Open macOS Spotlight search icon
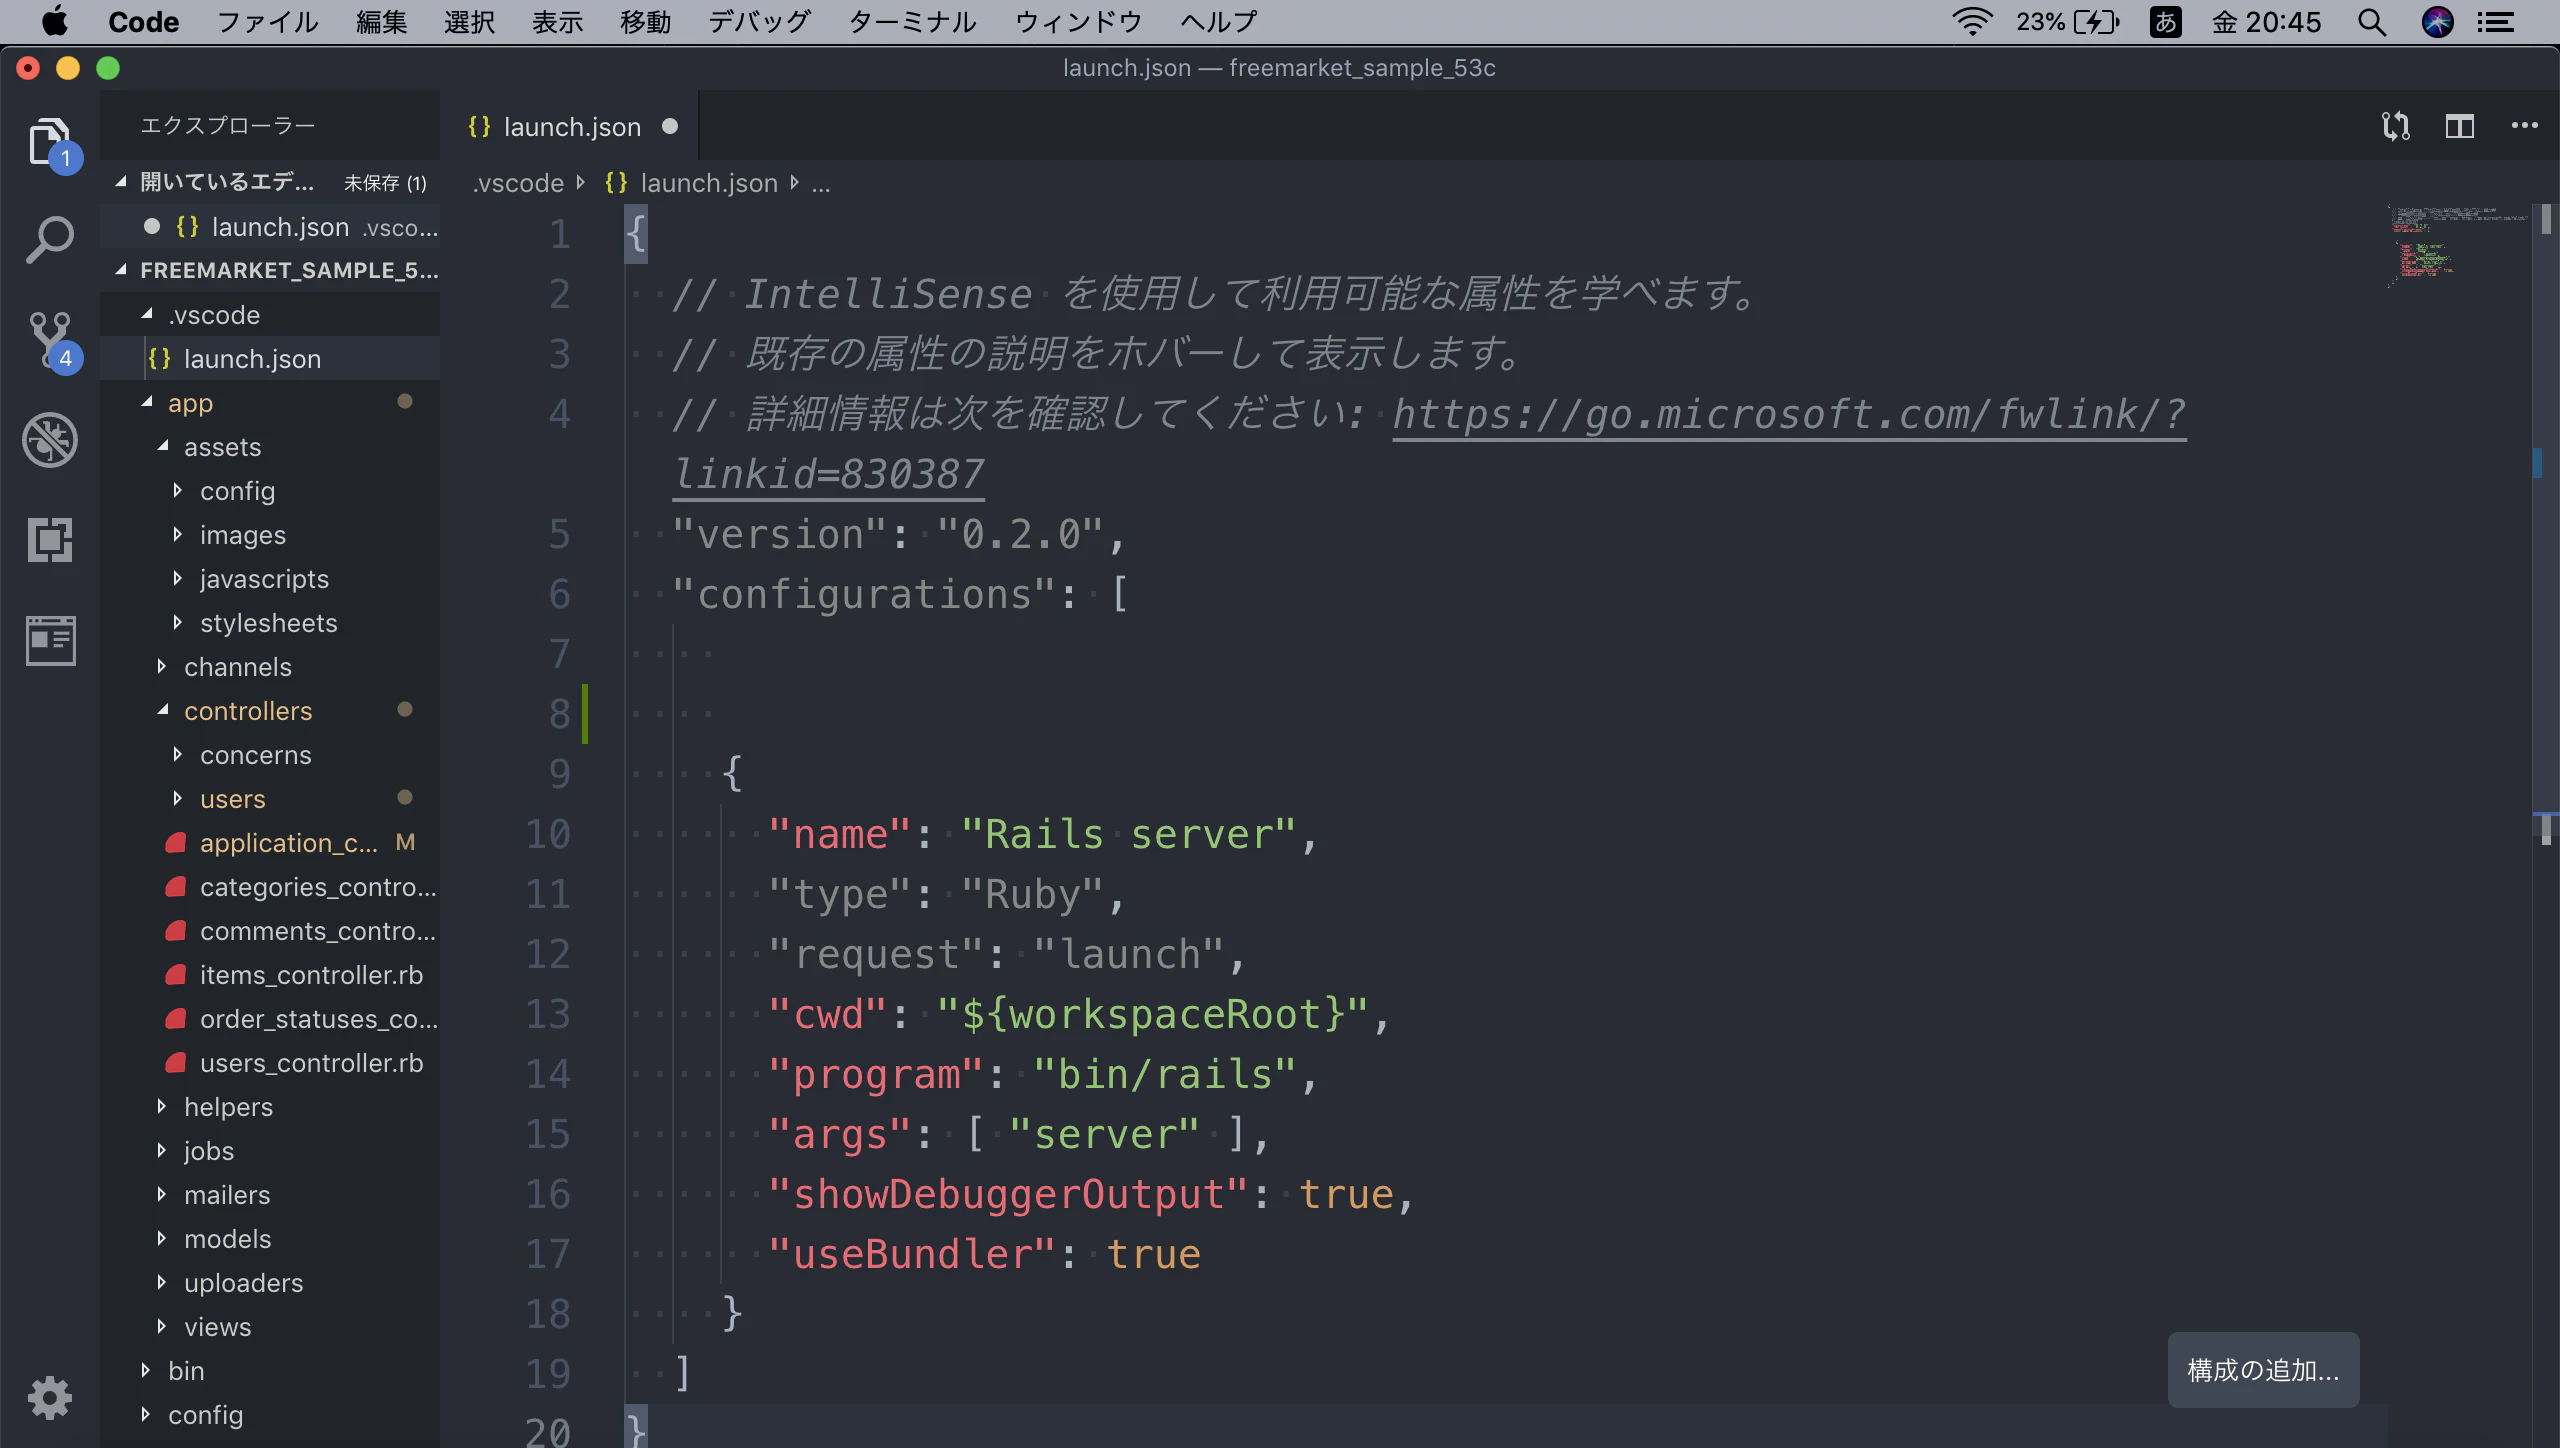2560x1448 pixels. (x=2372, y=22)
